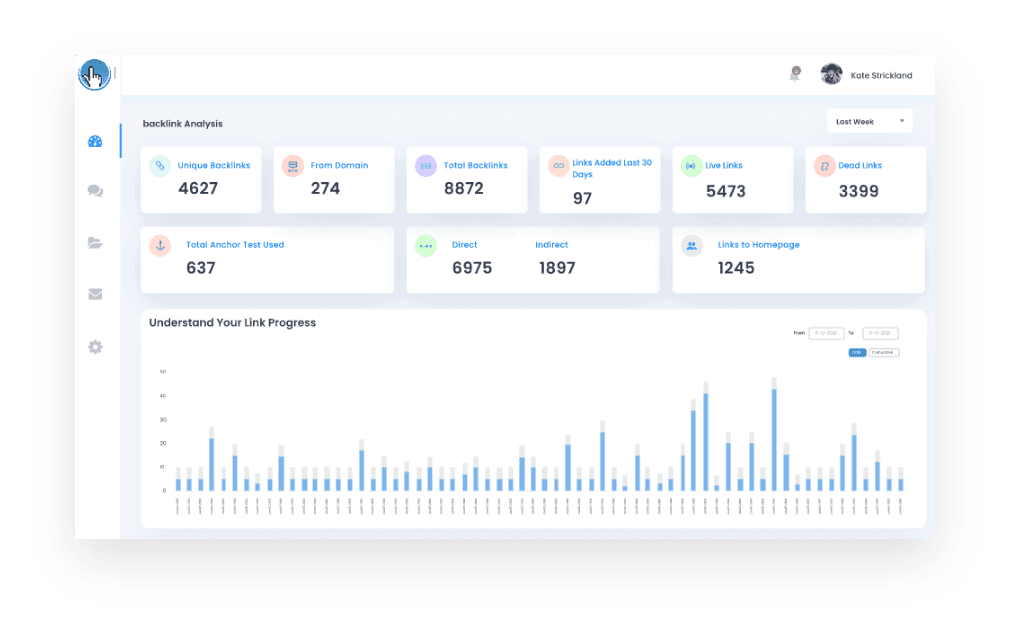Select the app logo at top of sidebar

pyautogui.click(x=94, y=74)
